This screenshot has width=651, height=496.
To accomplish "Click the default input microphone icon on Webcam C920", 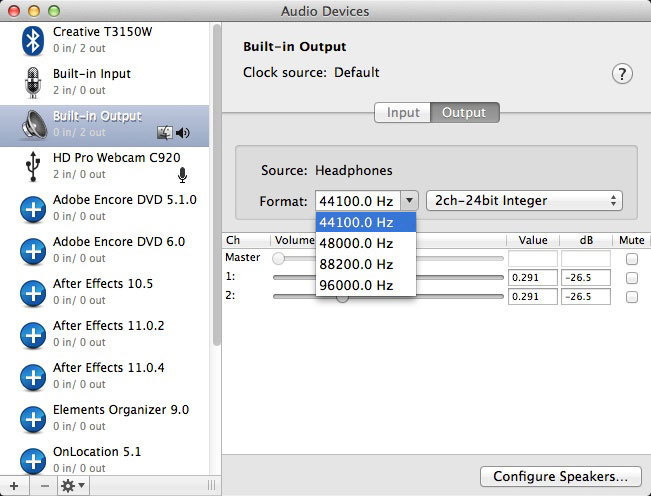I will pos(182,175).
